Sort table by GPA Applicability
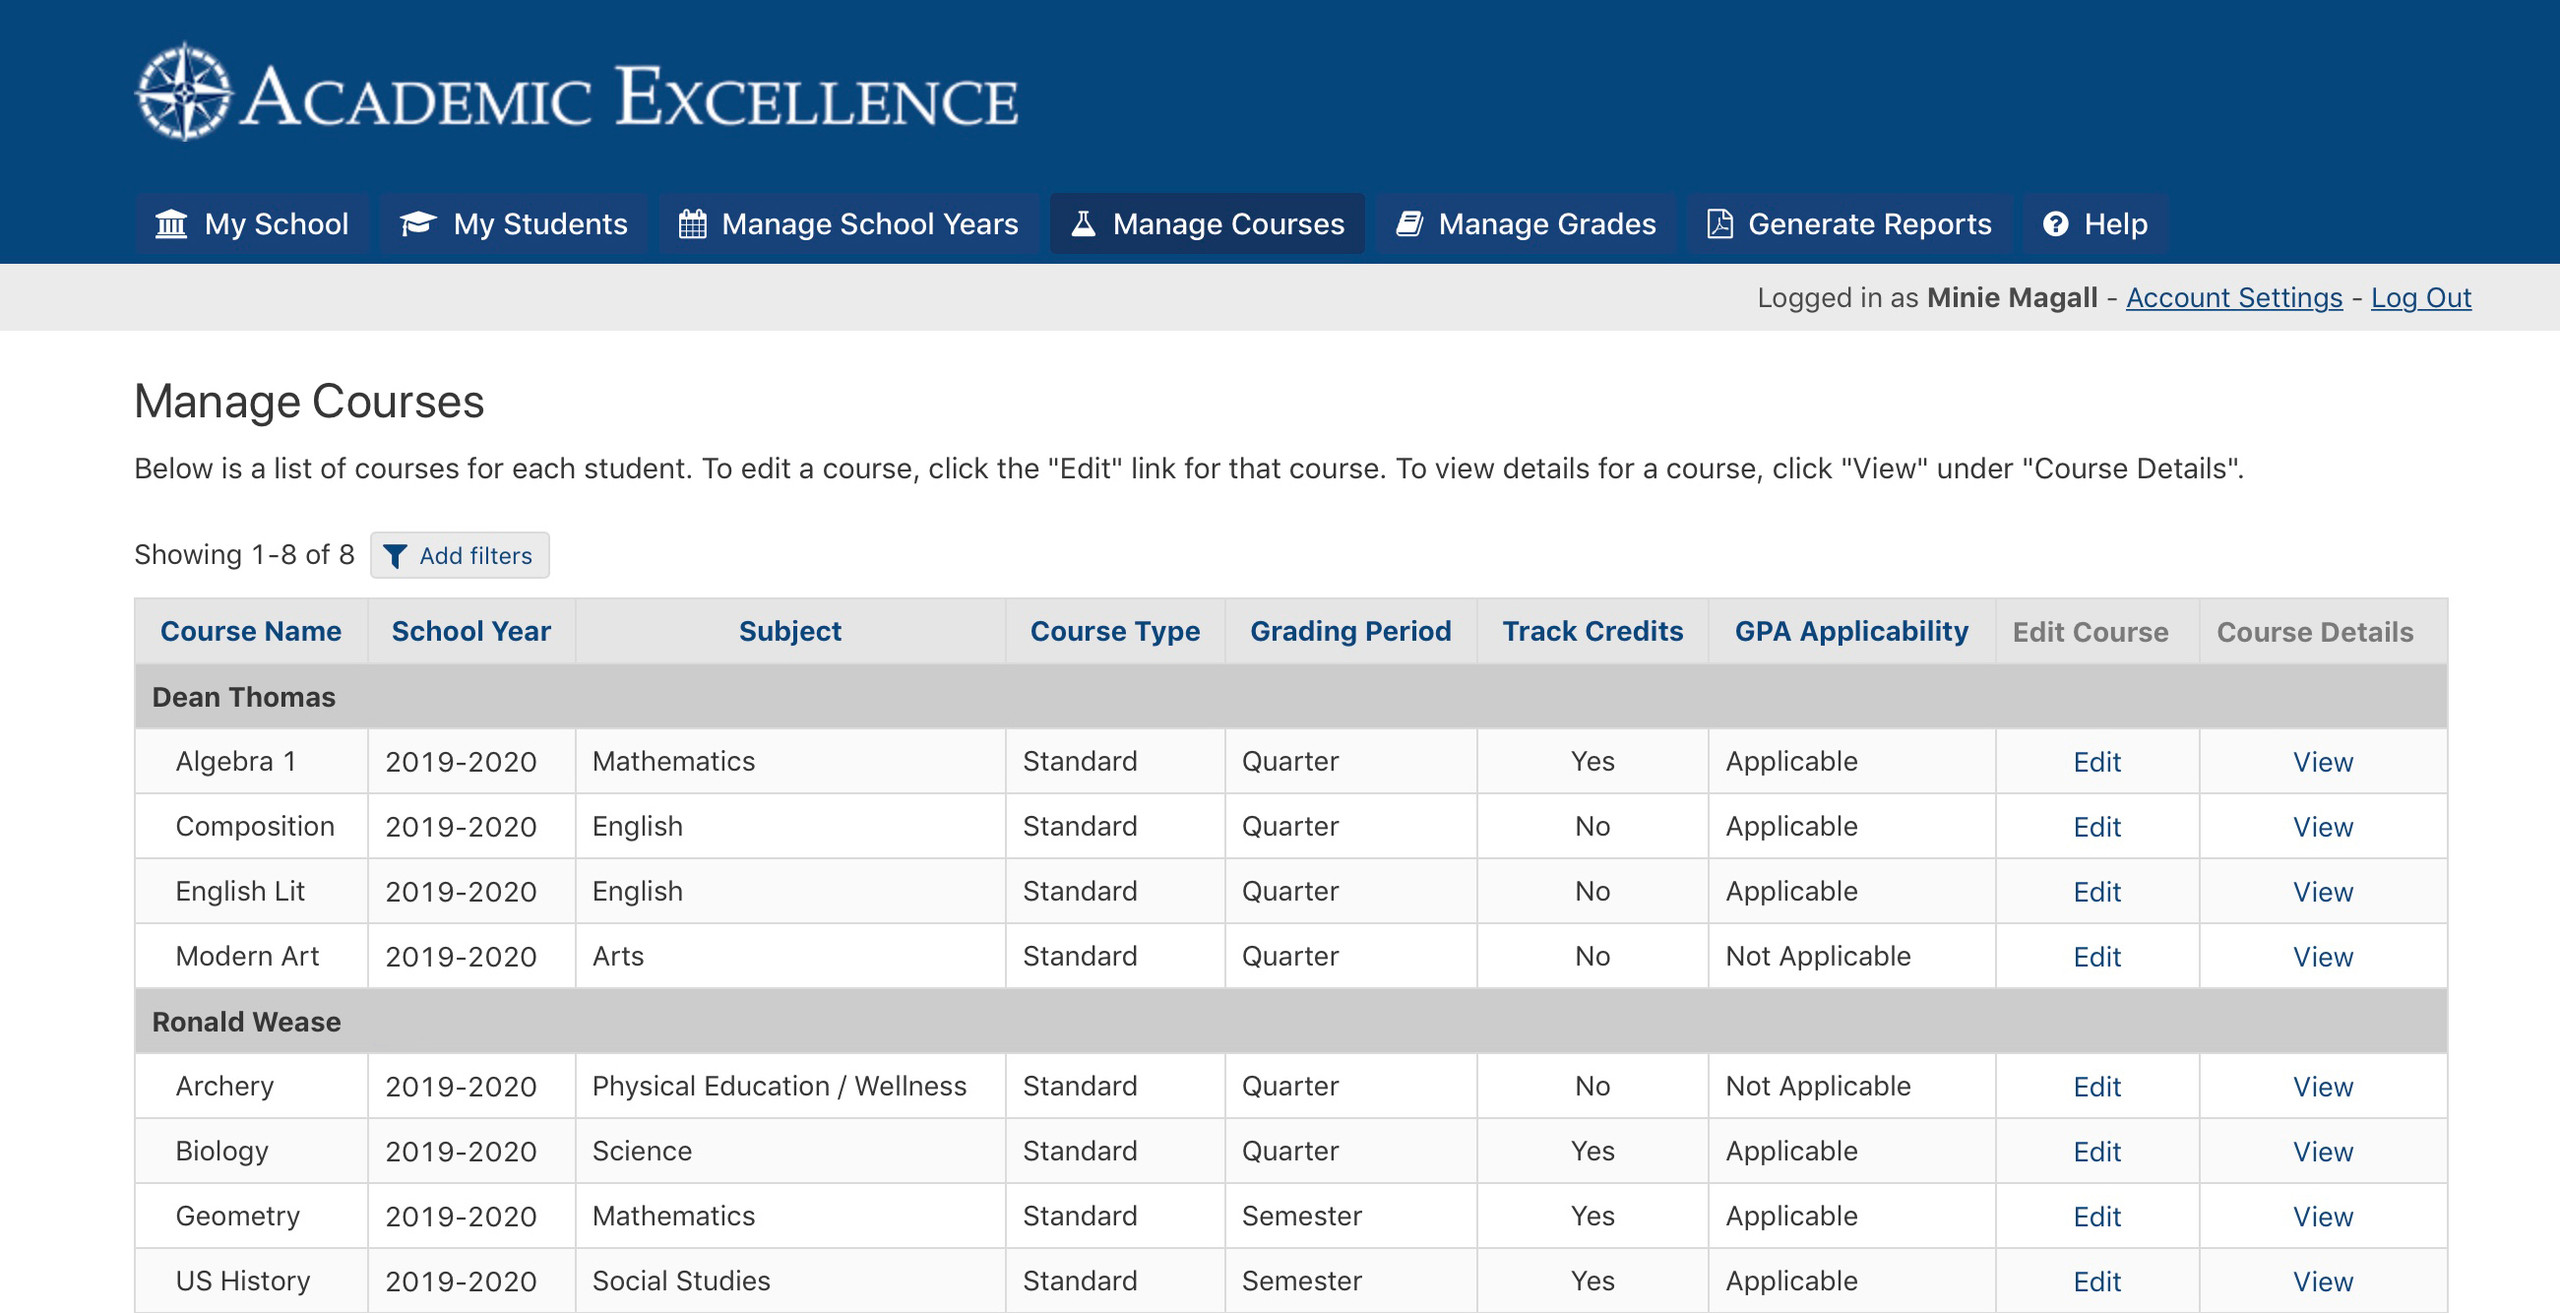2560x1313 pixels. coord(1851,632)
